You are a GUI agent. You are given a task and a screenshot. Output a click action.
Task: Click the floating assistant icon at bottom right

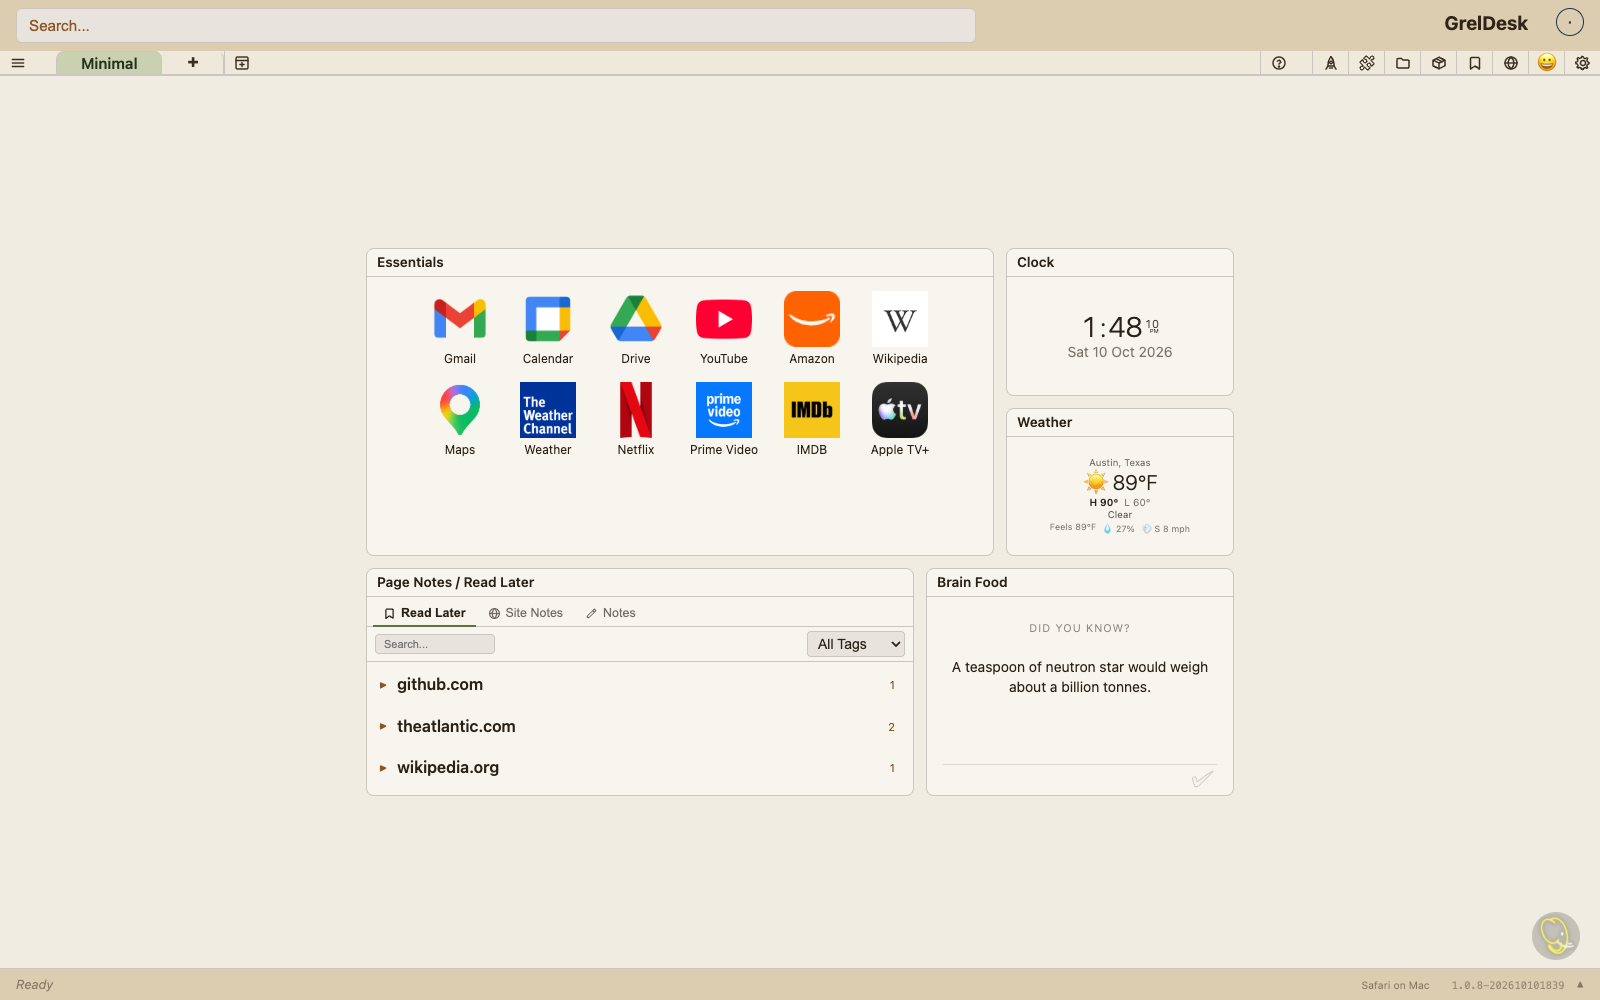coord(1556,936)
